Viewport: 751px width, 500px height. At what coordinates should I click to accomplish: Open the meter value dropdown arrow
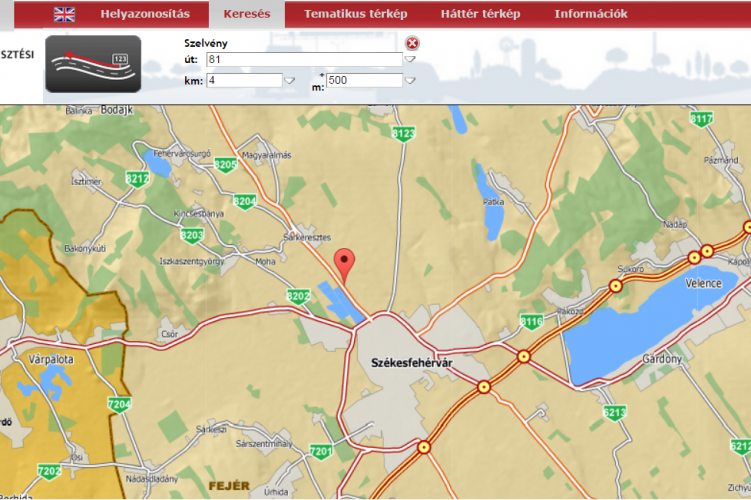[409, 80]
